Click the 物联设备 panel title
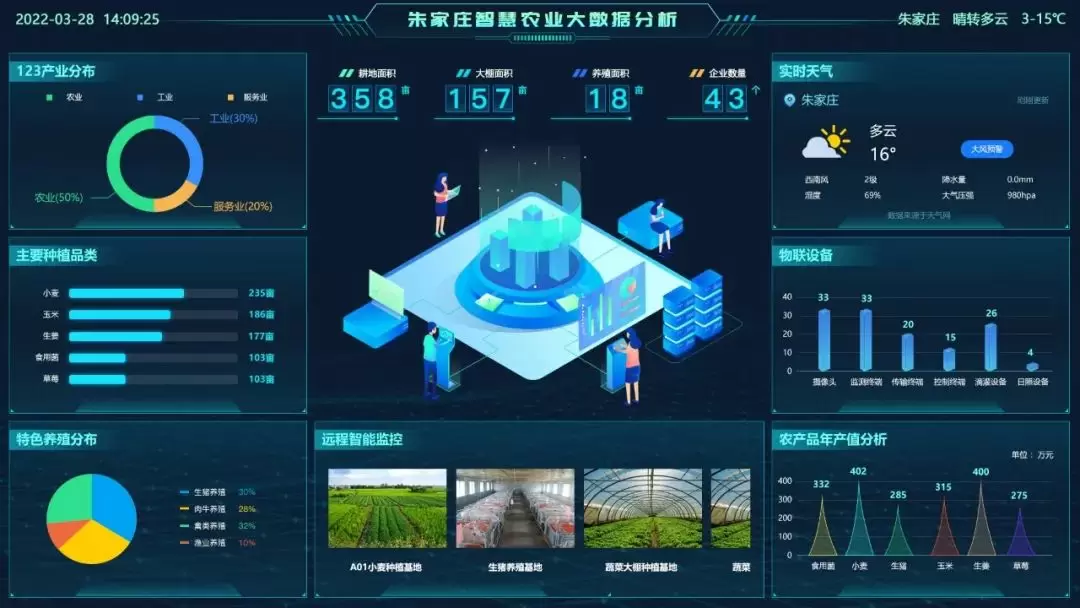The image size is (1080, 608). coord(806,255)
